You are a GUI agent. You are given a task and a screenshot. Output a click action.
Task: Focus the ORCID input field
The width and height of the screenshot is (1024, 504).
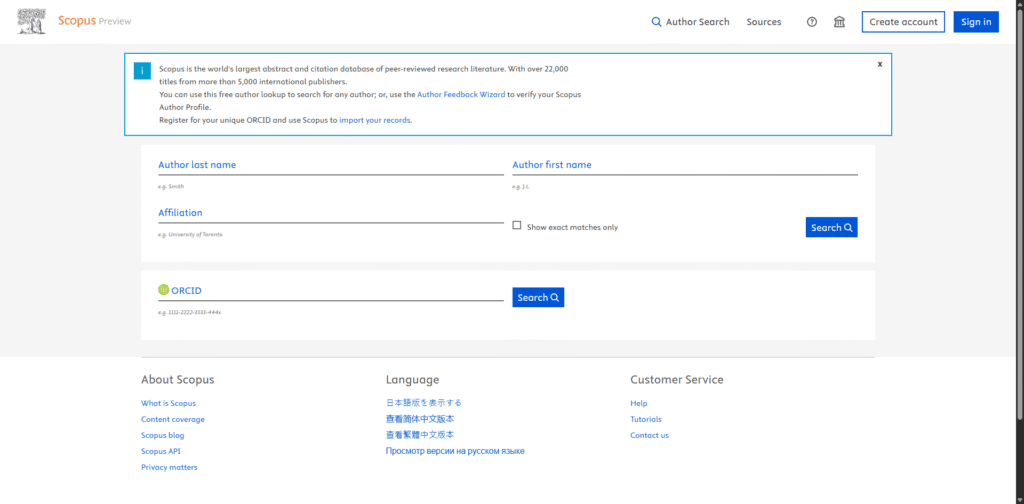330,291
